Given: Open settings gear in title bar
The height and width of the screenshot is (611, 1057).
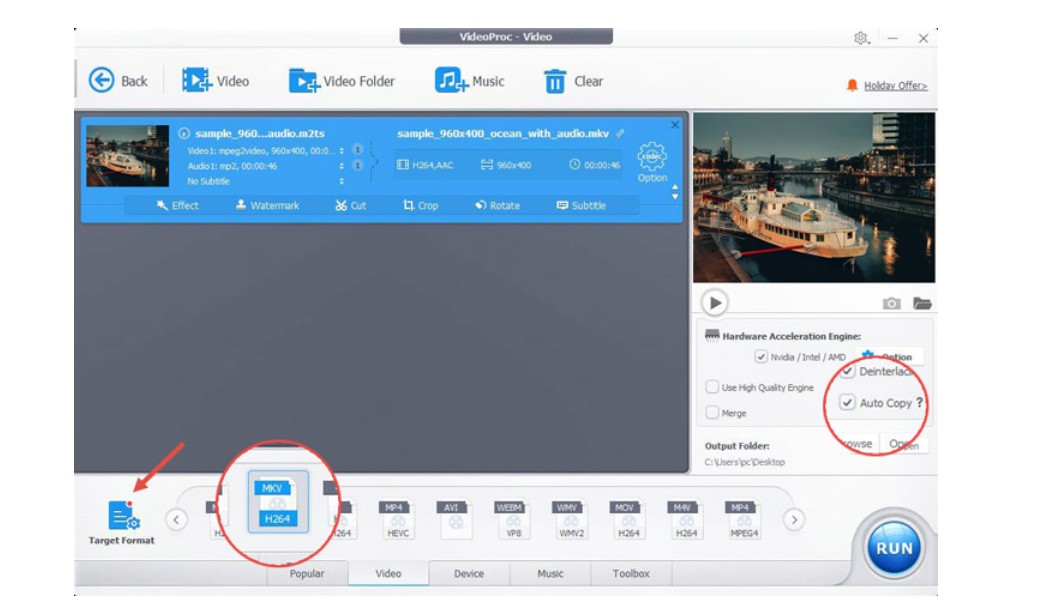Looking at the screenshot, I should coord(861,38).
